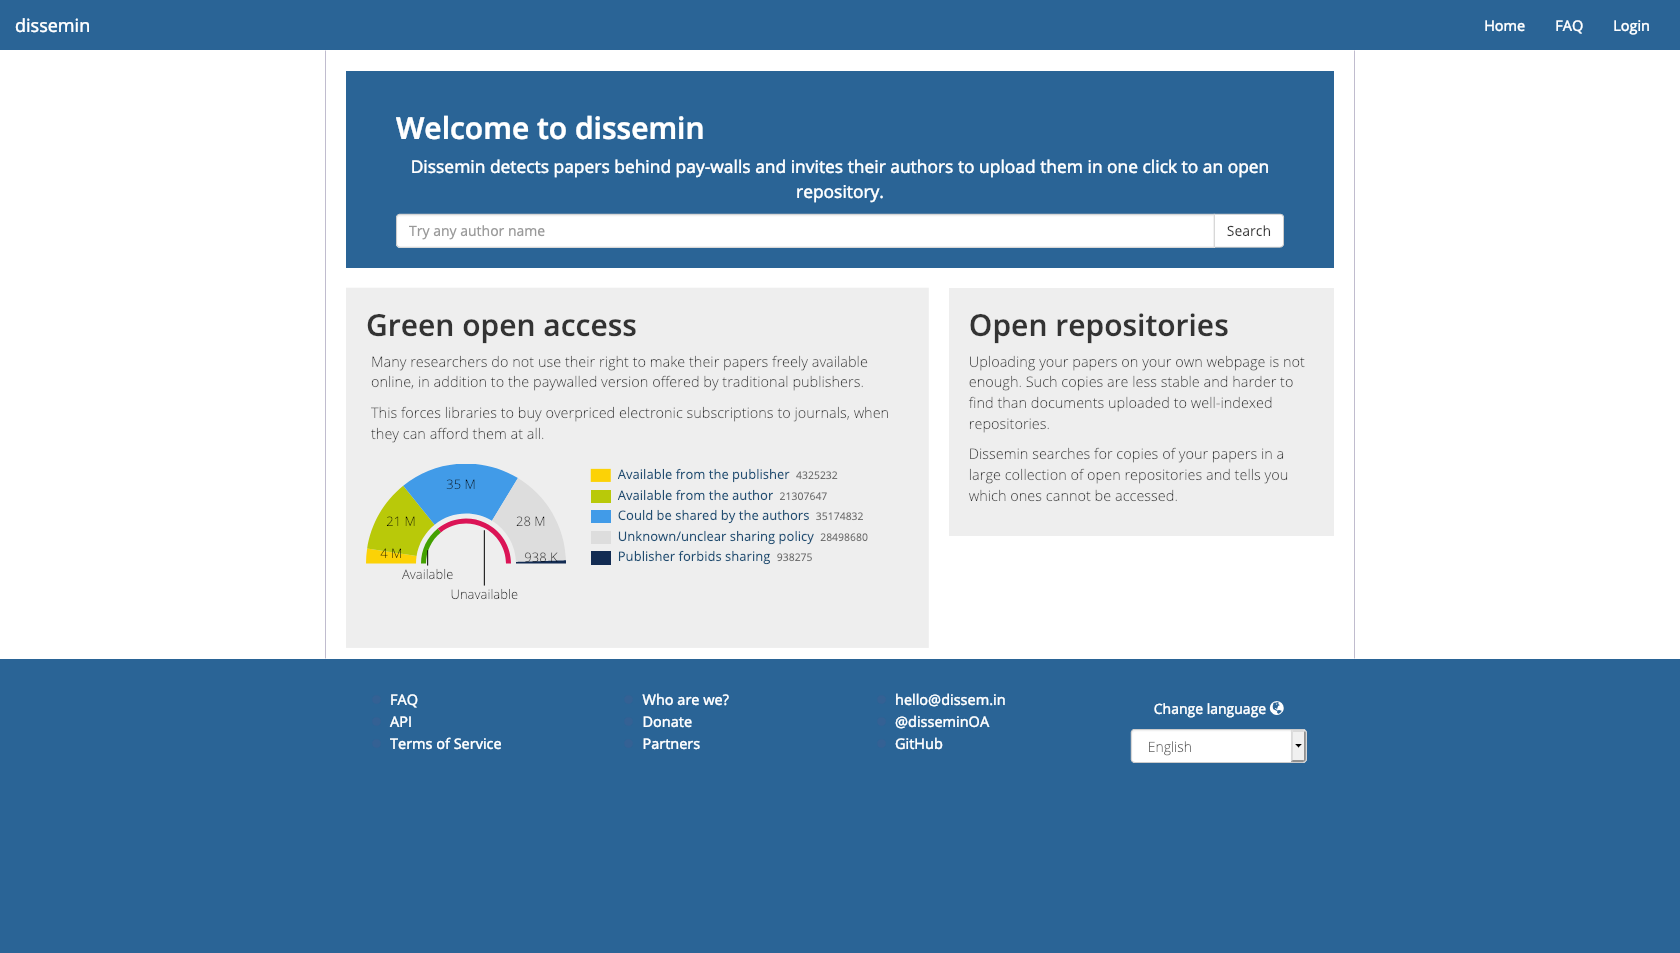Click the 28 M gray chart segment
The width and height of the screenshot is (1680, 953).
[530, 521]
